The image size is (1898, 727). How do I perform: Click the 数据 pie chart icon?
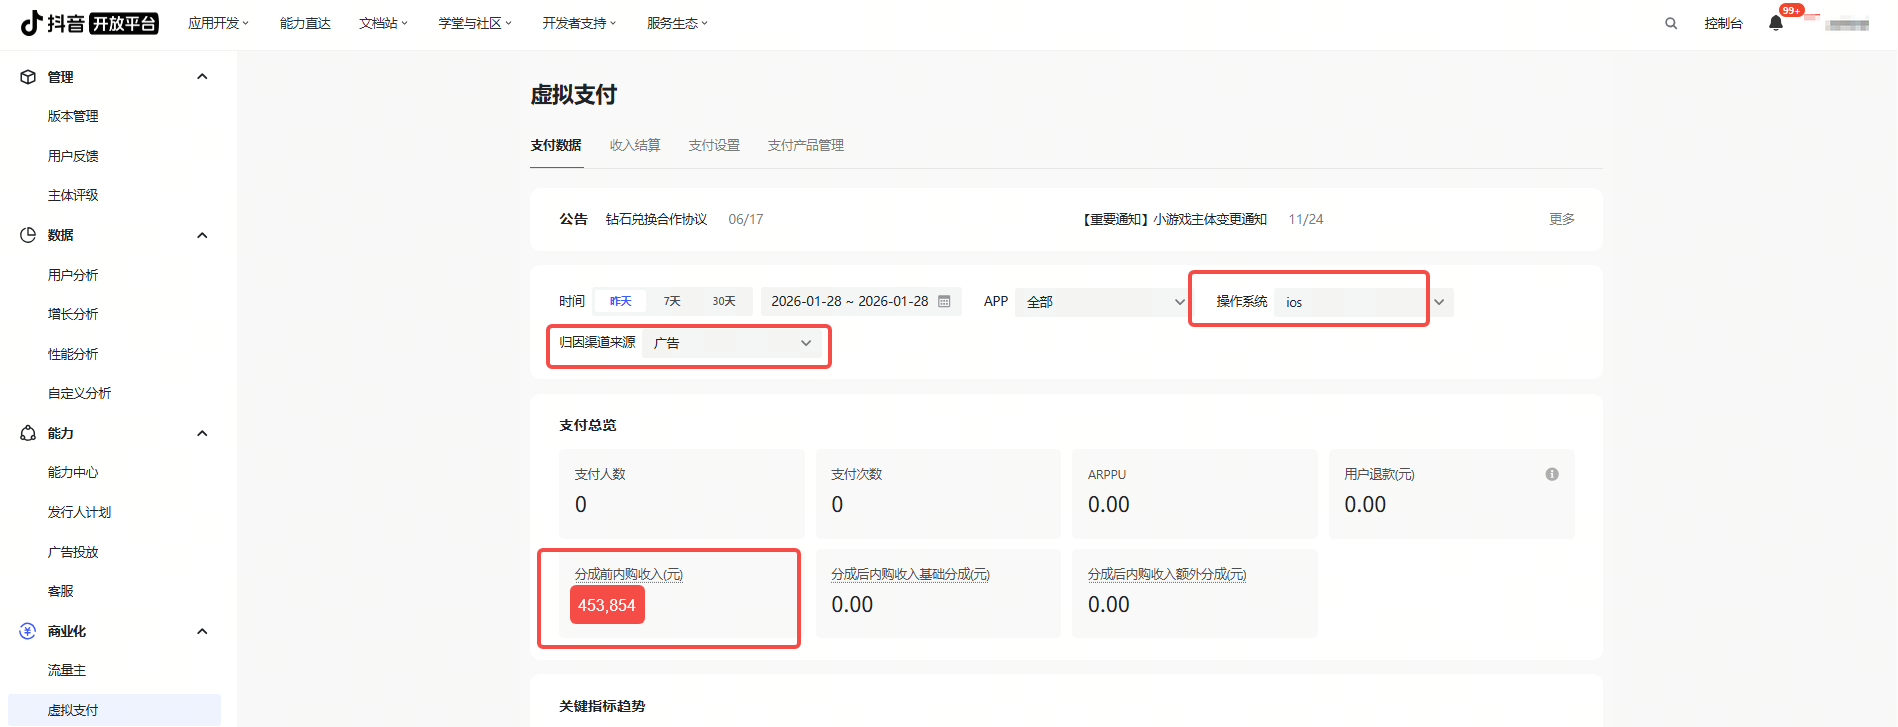pos(28,235)
